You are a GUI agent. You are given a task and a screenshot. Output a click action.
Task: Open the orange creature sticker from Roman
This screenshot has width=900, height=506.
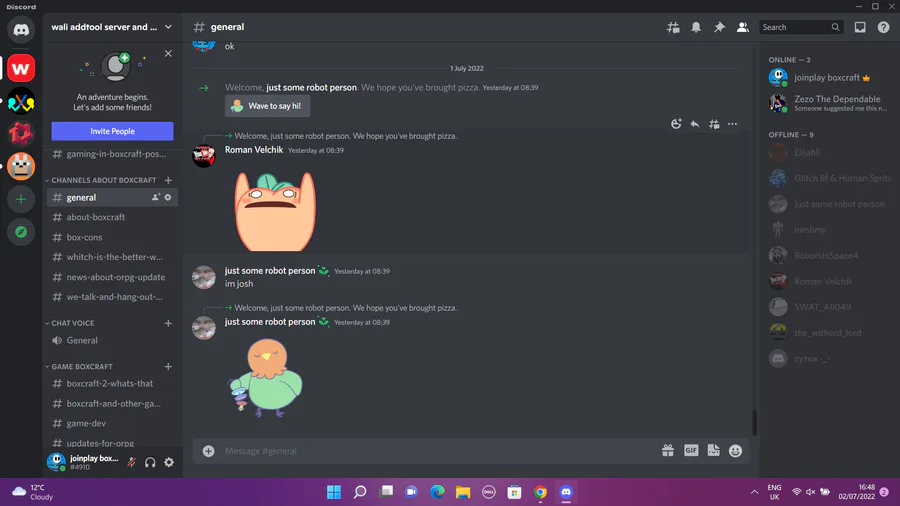point(274,211)
